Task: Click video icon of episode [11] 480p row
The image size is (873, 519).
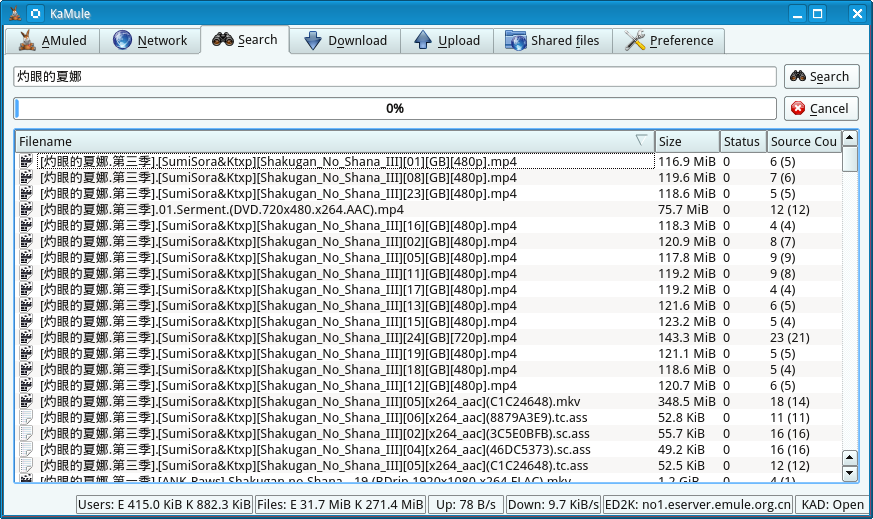Action: point(26,273)
